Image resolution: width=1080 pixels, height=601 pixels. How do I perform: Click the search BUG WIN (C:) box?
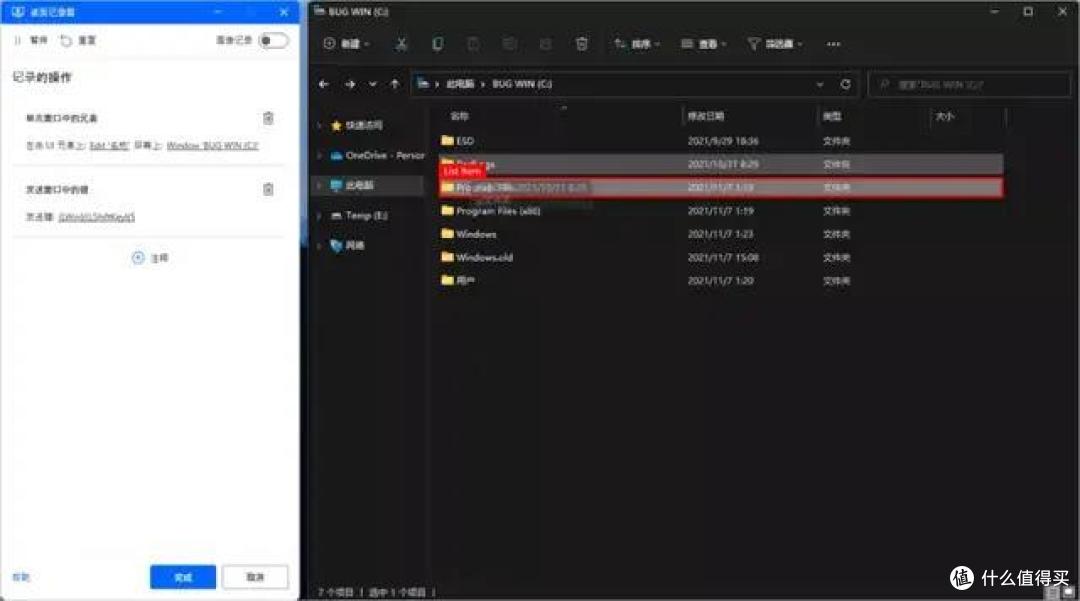click(970, 85)
